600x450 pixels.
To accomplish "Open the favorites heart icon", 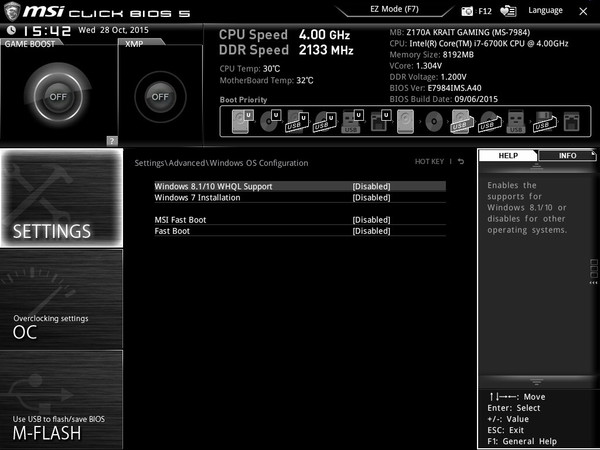I will click(x=508, y=11).
